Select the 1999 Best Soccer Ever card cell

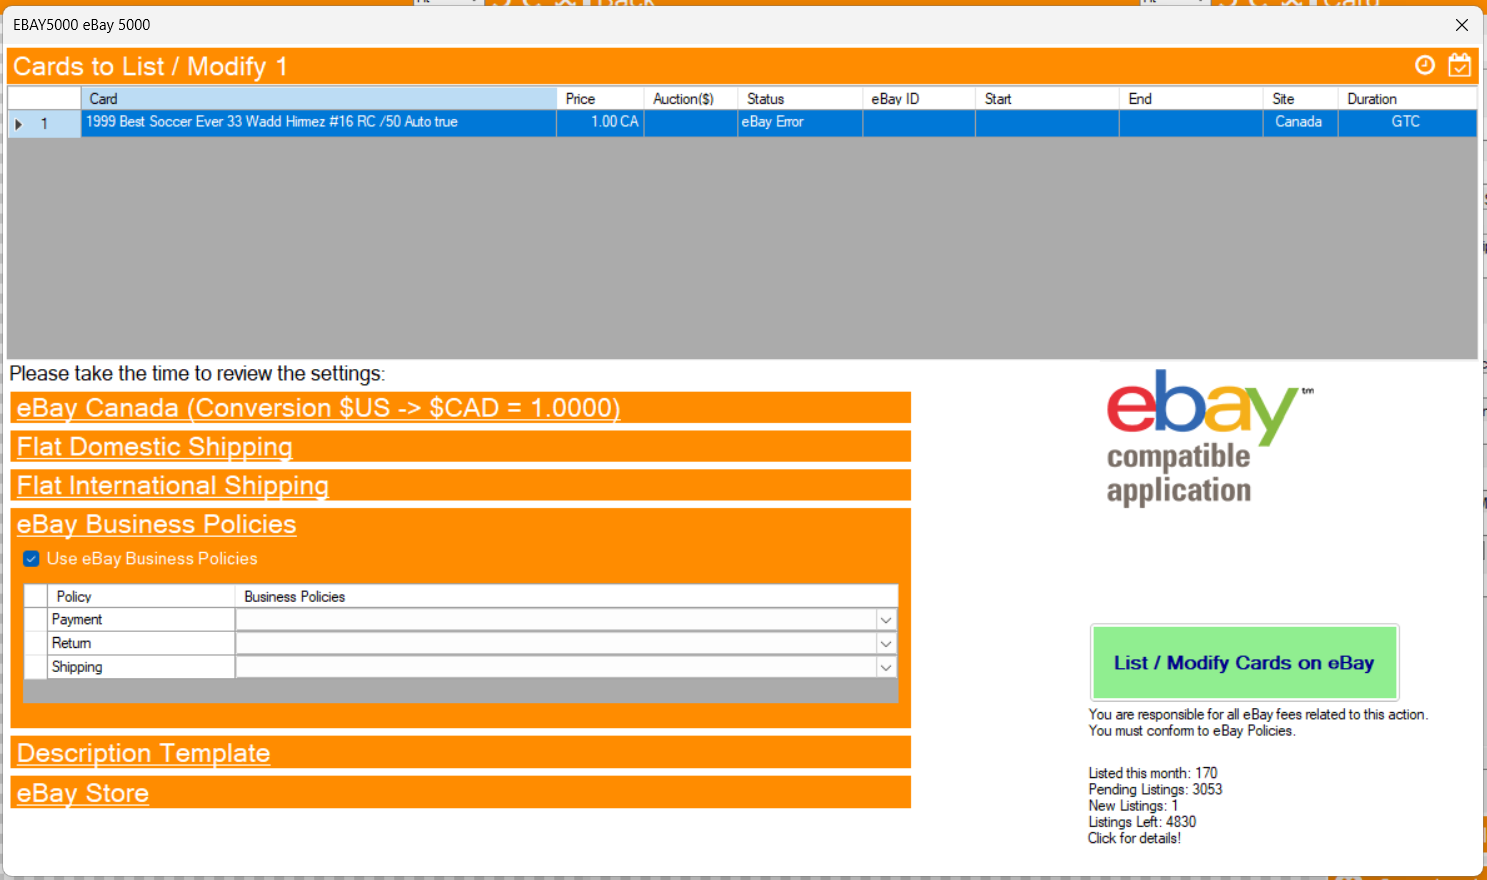tap(319, 122)
